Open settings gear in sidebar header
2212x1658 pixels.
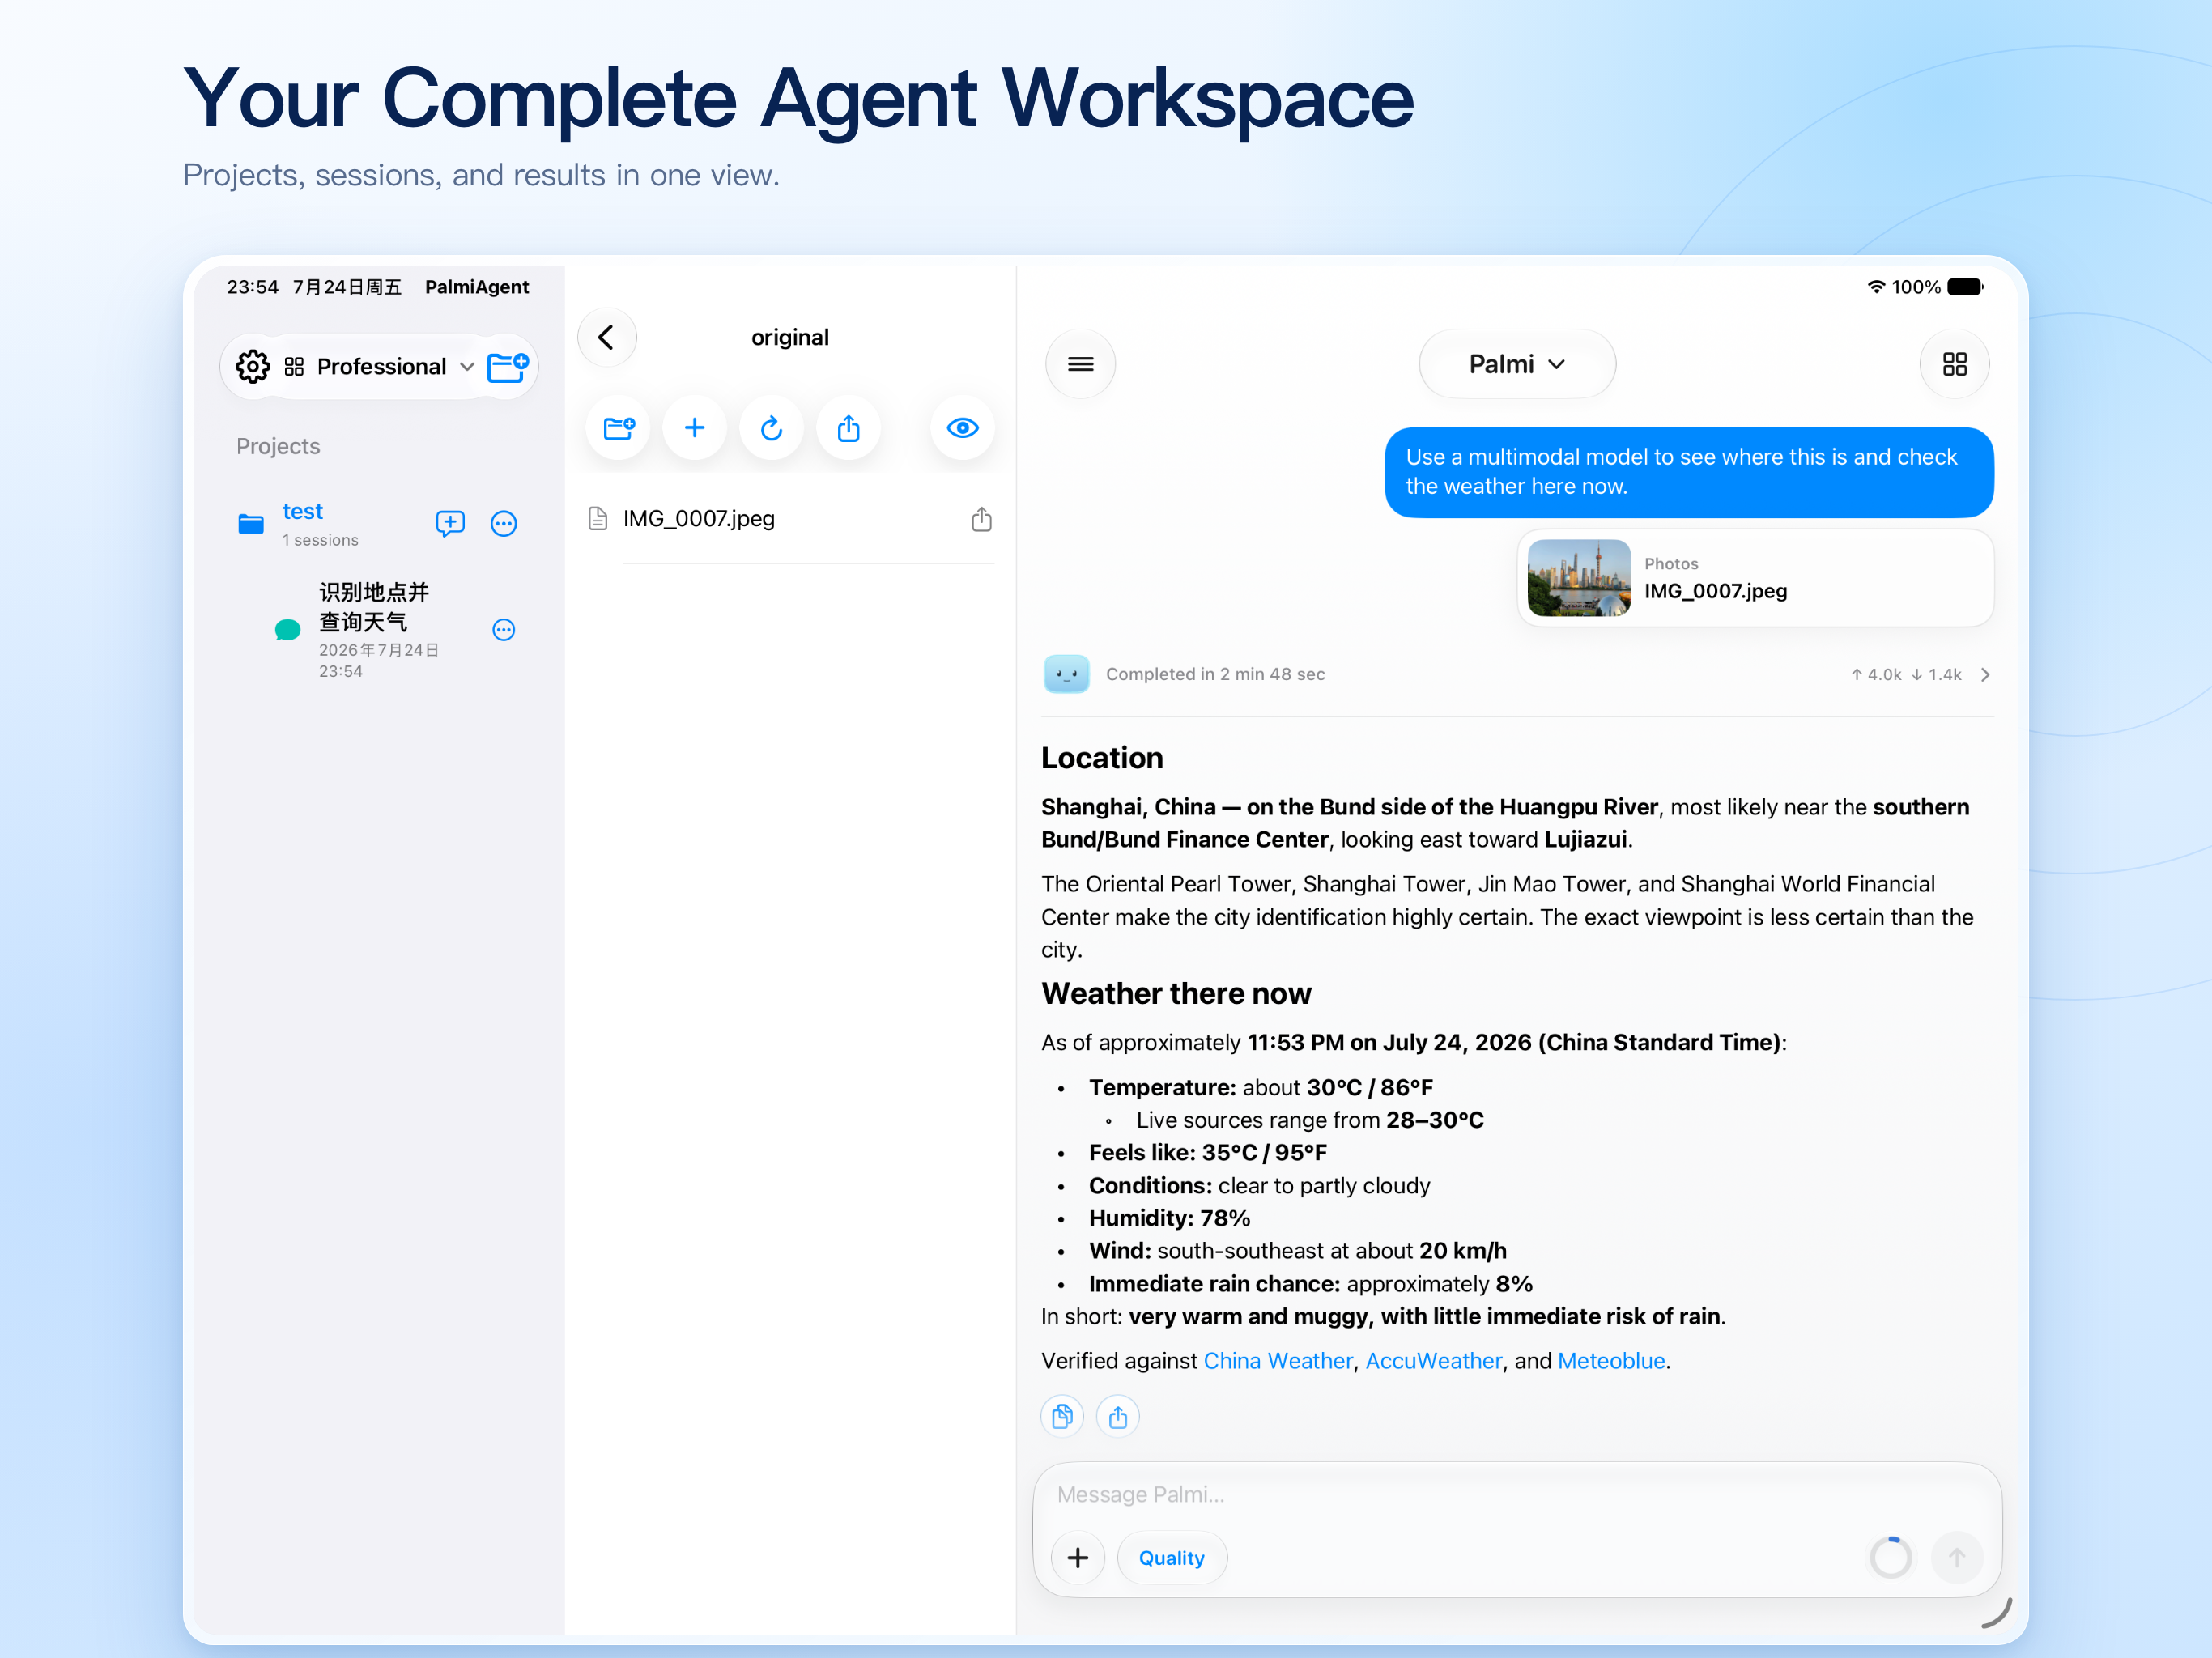[x=252, y=367]
